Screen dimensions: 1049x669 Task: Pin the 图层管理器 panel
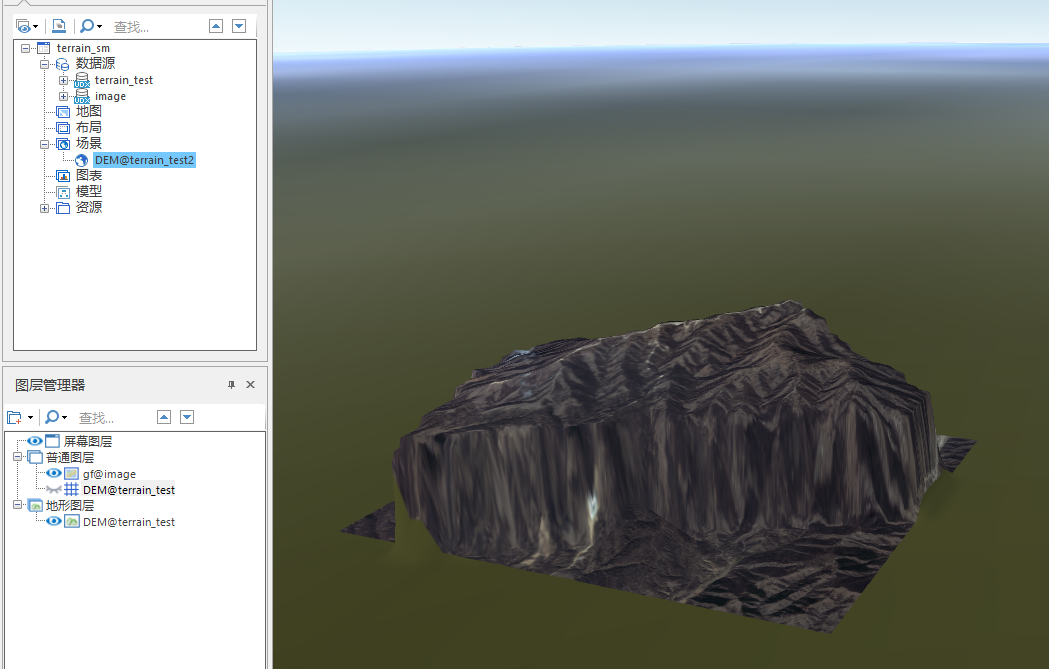[231, 385]
